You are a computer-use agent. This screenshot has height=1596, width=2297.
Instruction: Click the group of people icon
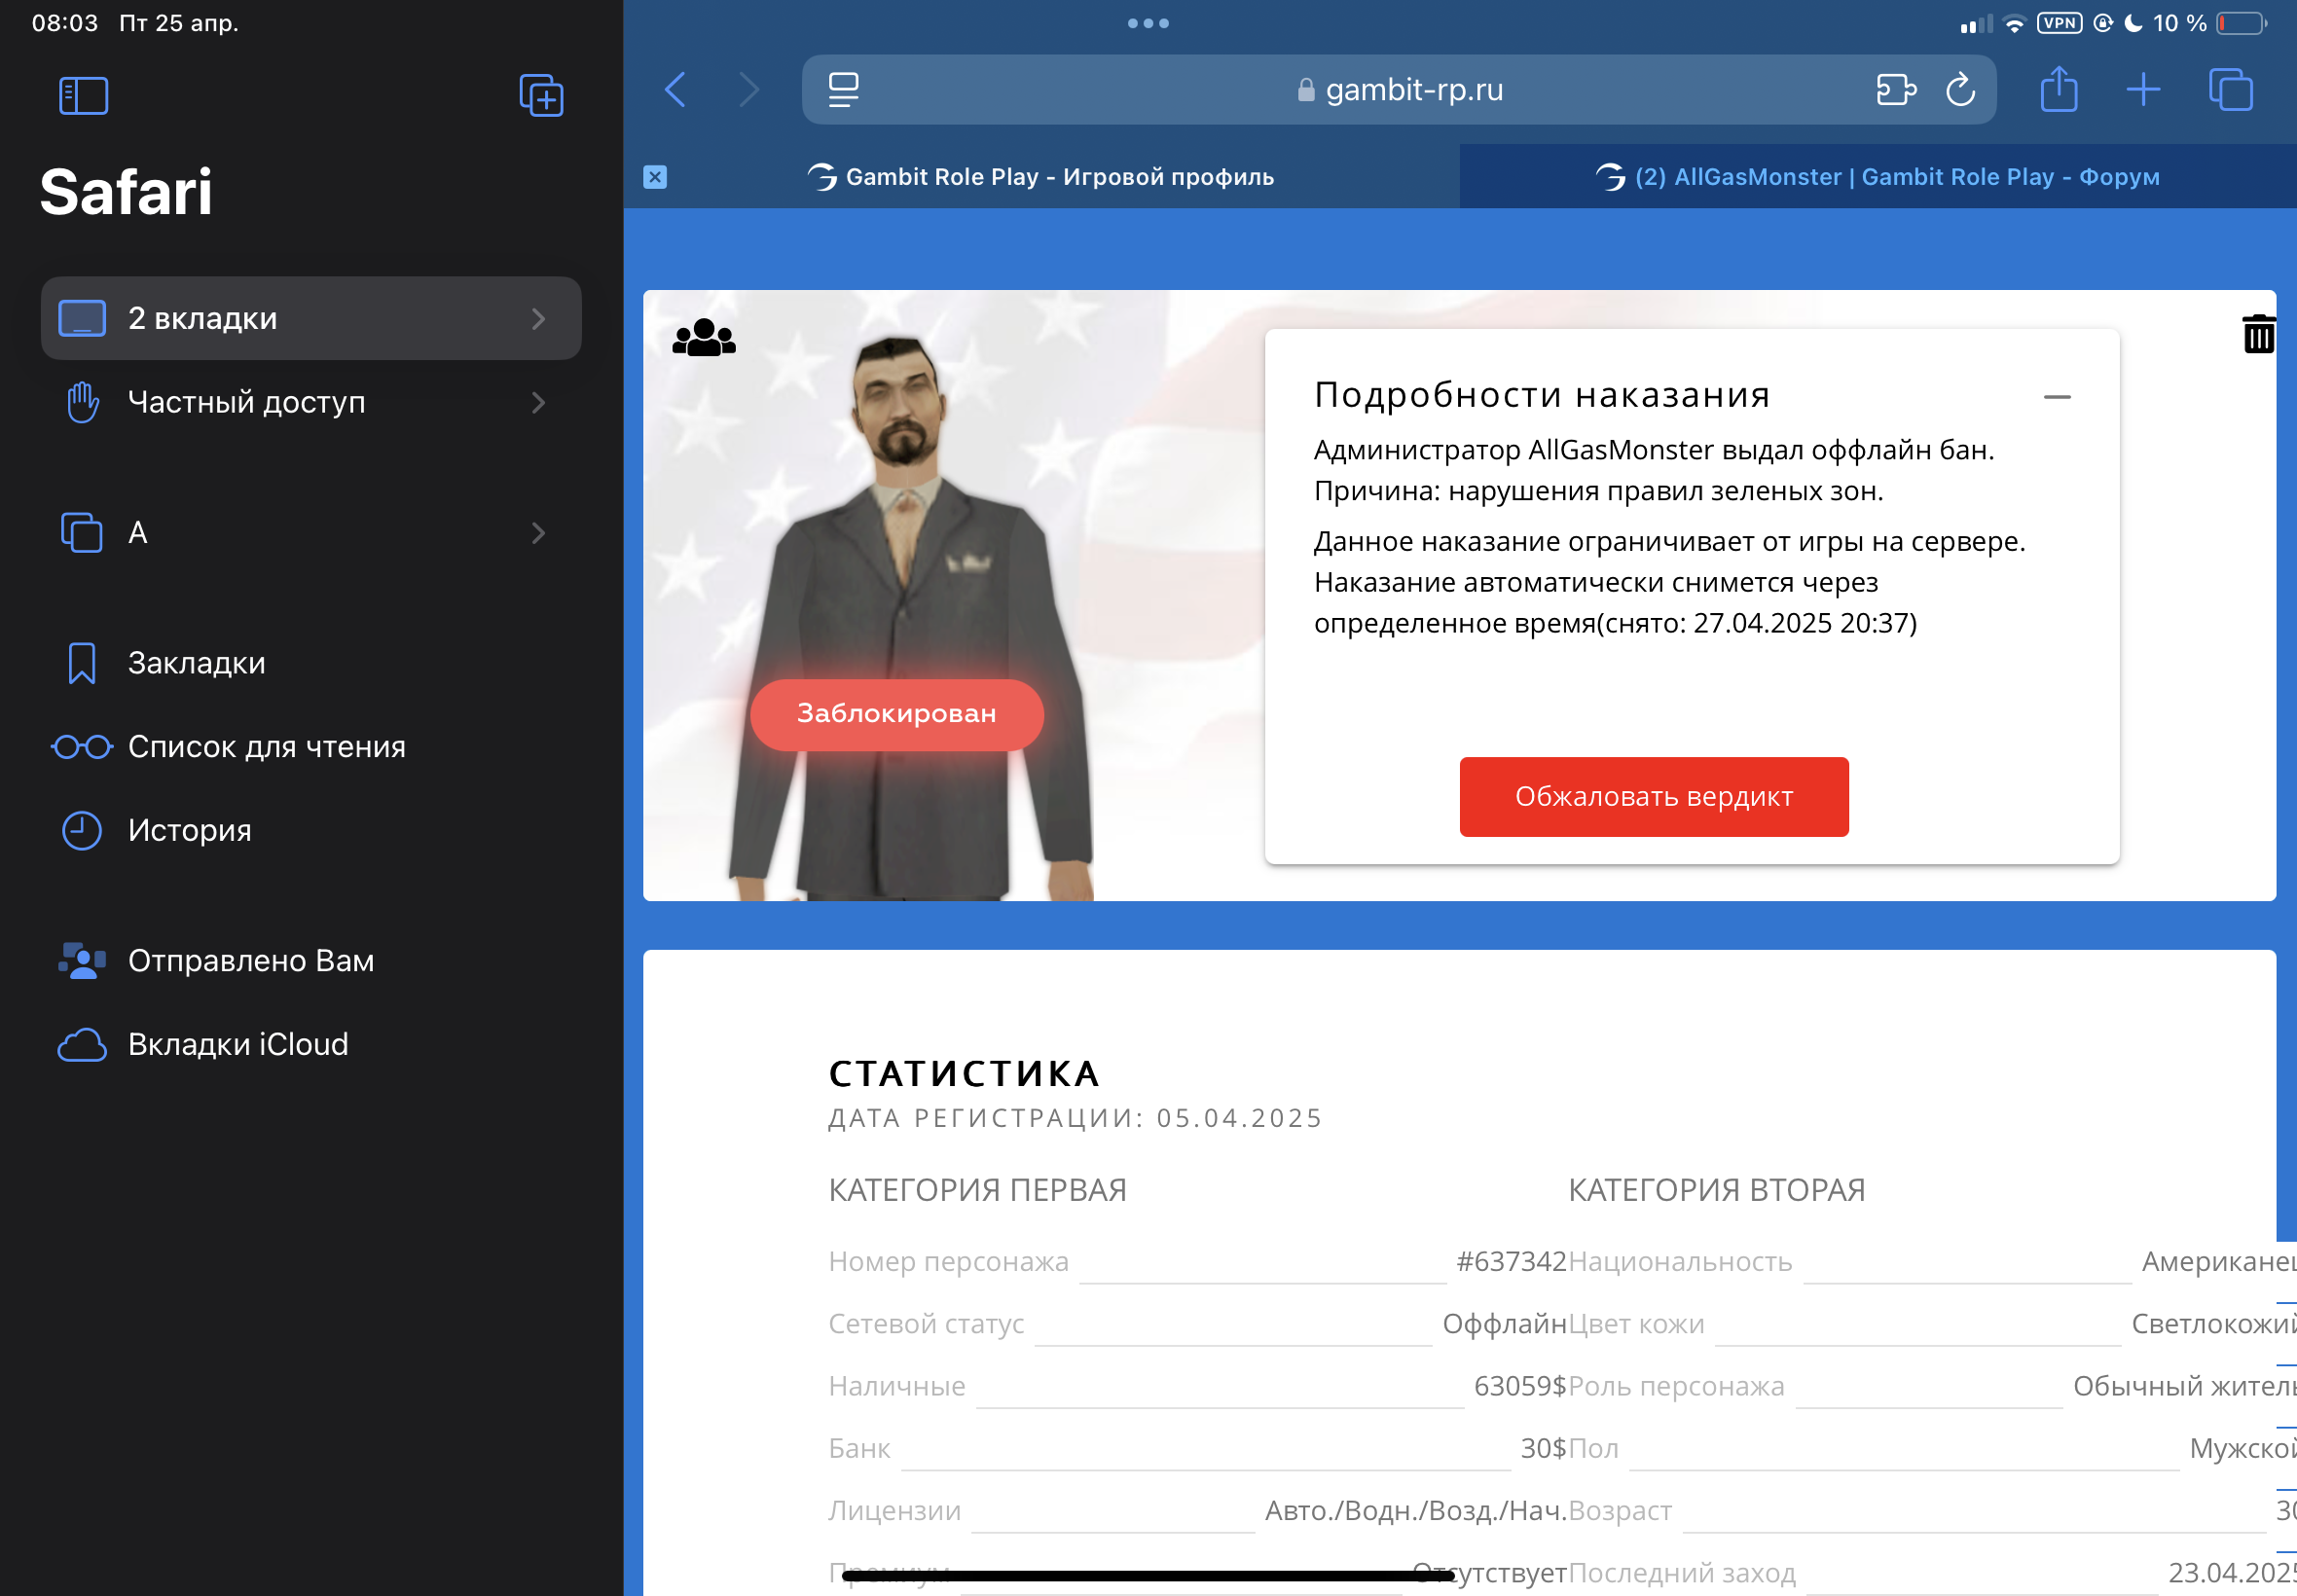[x=704, y=338]
